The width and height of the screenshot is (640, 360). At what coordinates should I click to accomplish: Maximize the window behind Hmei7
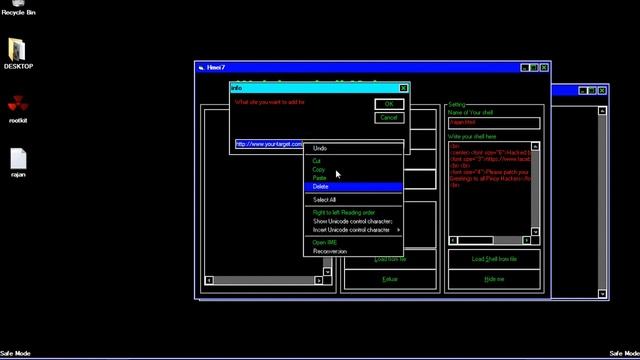592,91
